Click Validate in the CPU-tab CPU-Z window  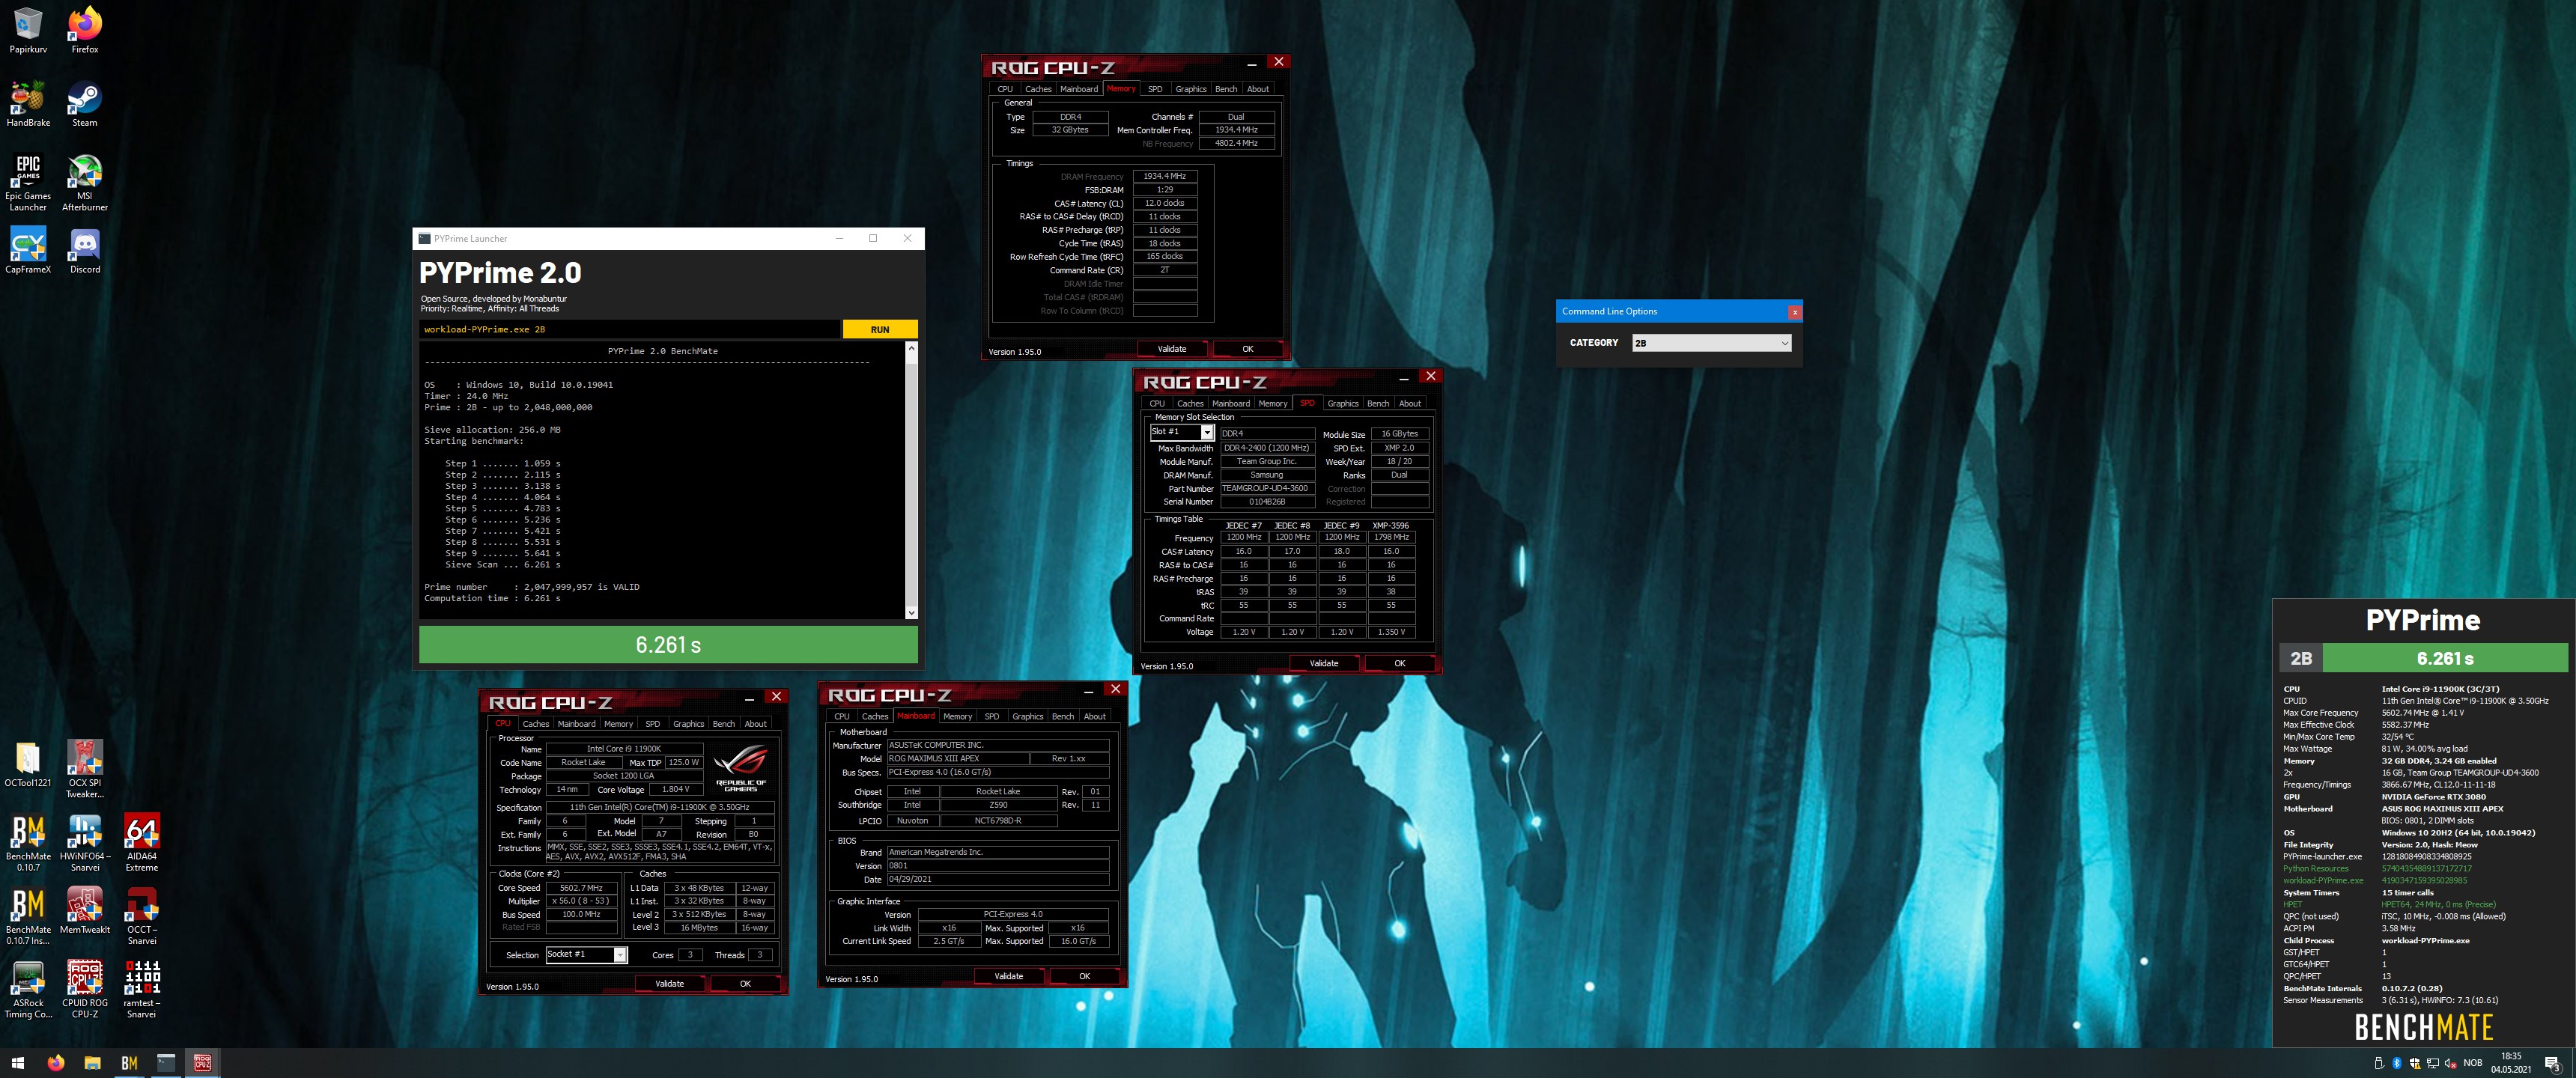(x=670, y=984)
